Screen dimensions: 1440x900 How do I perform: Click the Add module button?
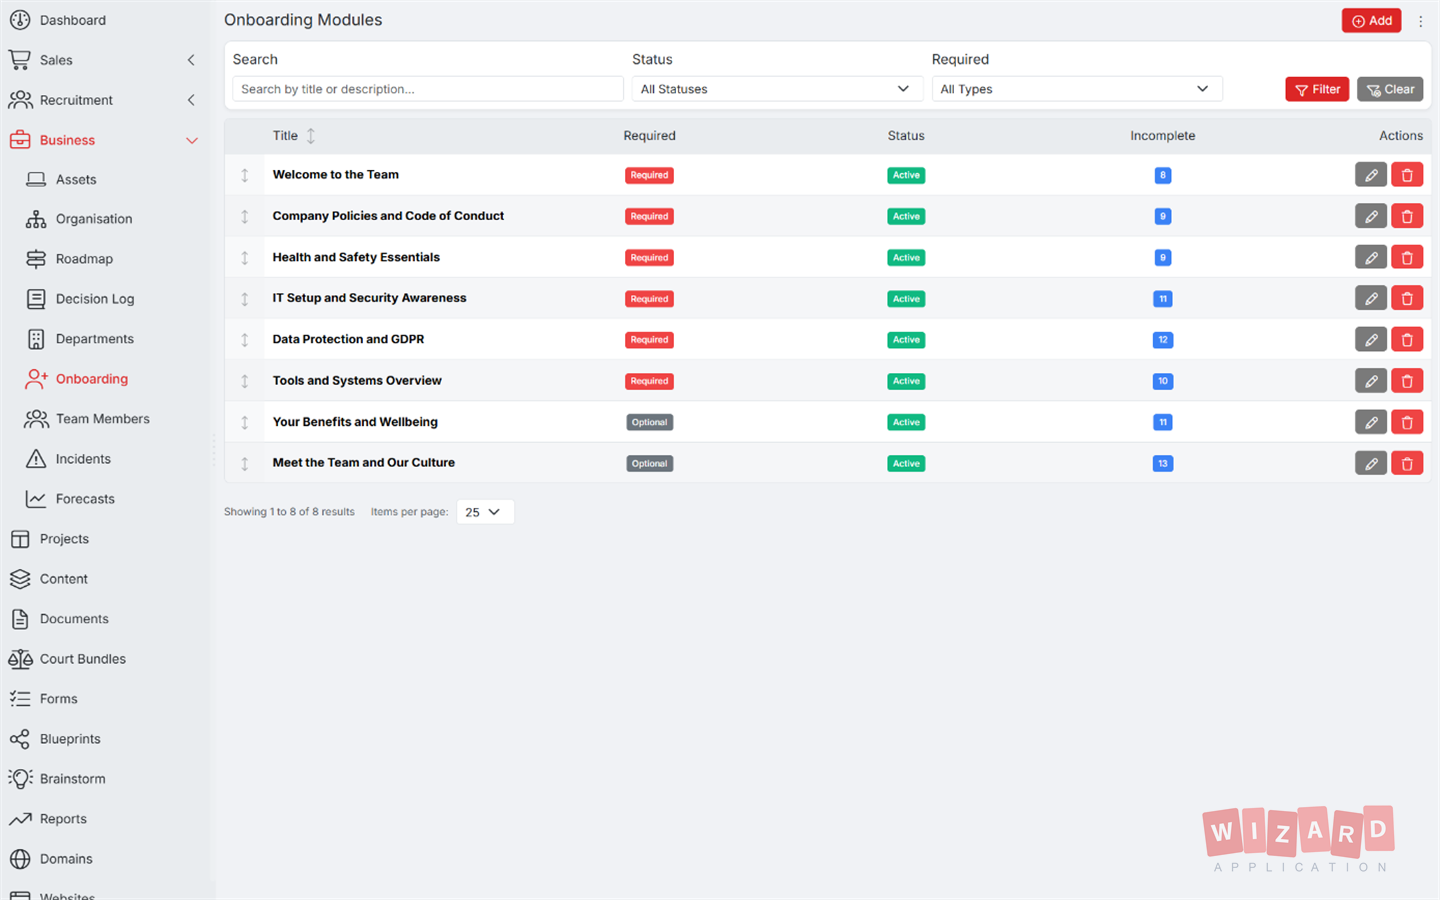pyautogui.click(x=1371, y=21)
